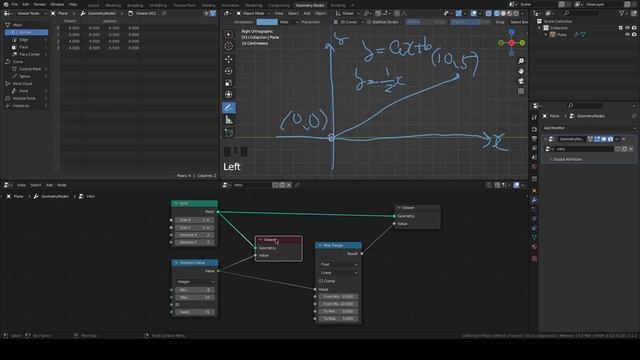
Task: Open Add menu in node editor header
Action: point(49,185)
